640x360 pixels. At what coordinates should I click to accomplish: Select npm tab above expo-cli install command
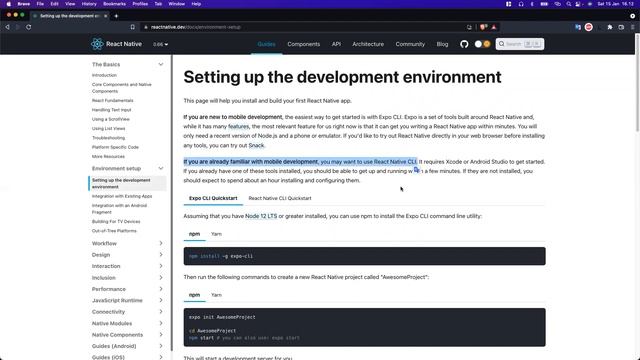194,234
